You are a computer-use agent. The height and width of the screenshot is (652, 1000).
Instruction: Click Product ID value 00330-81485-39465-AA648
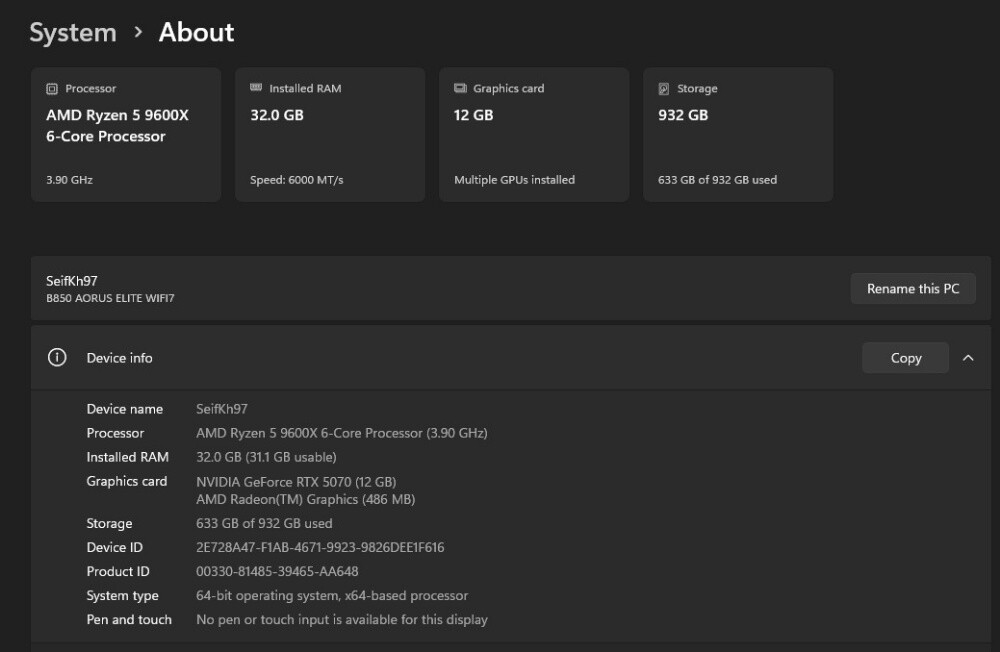pyautogui.click(x=277, y=572)
